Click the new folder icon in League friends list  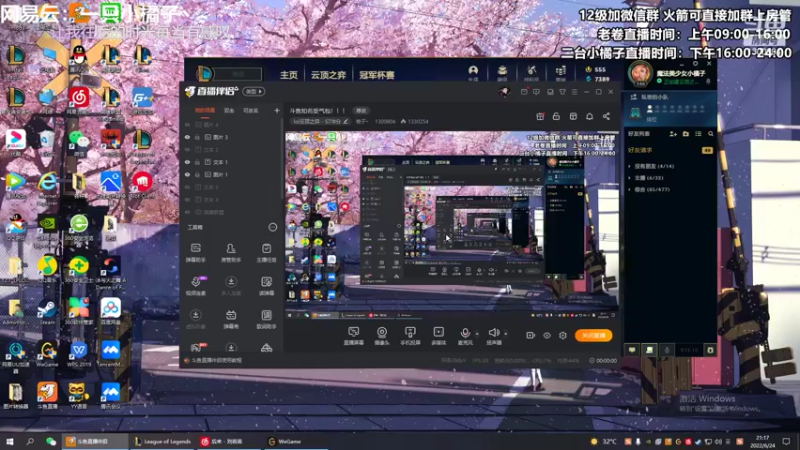pos(686,134)
